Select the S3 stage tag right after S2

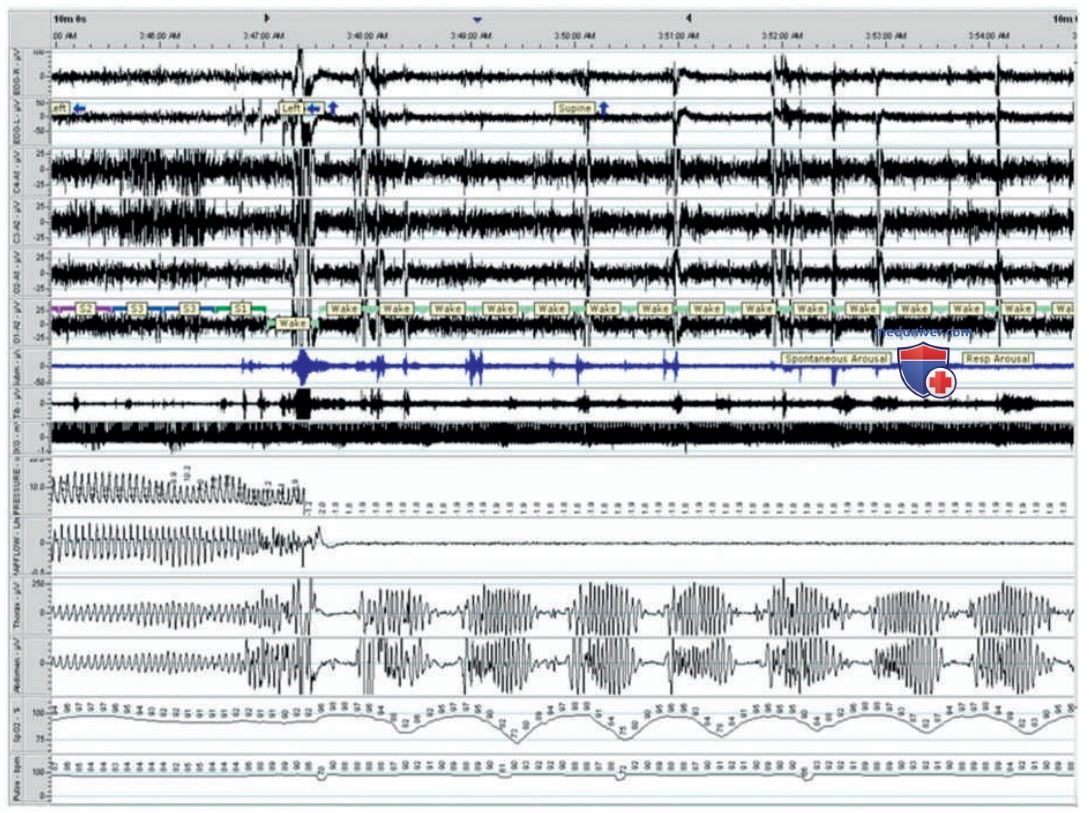(137, 308)
